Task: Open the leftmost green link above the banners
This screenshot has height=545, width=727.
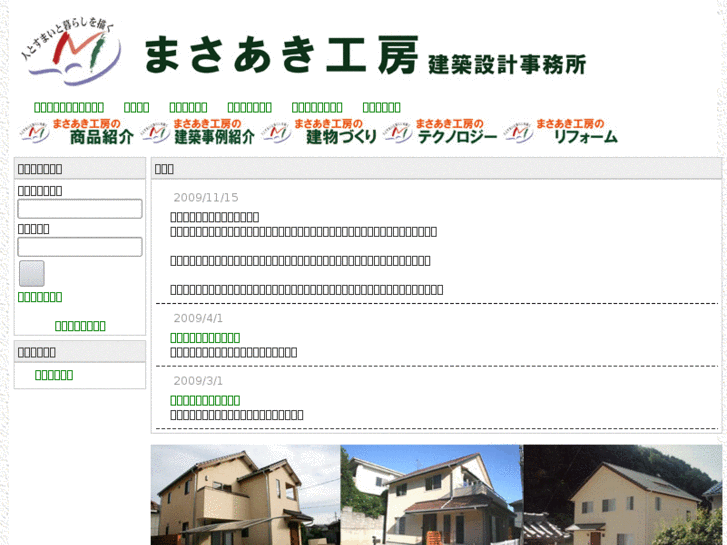Action: (x=69, y=107)
